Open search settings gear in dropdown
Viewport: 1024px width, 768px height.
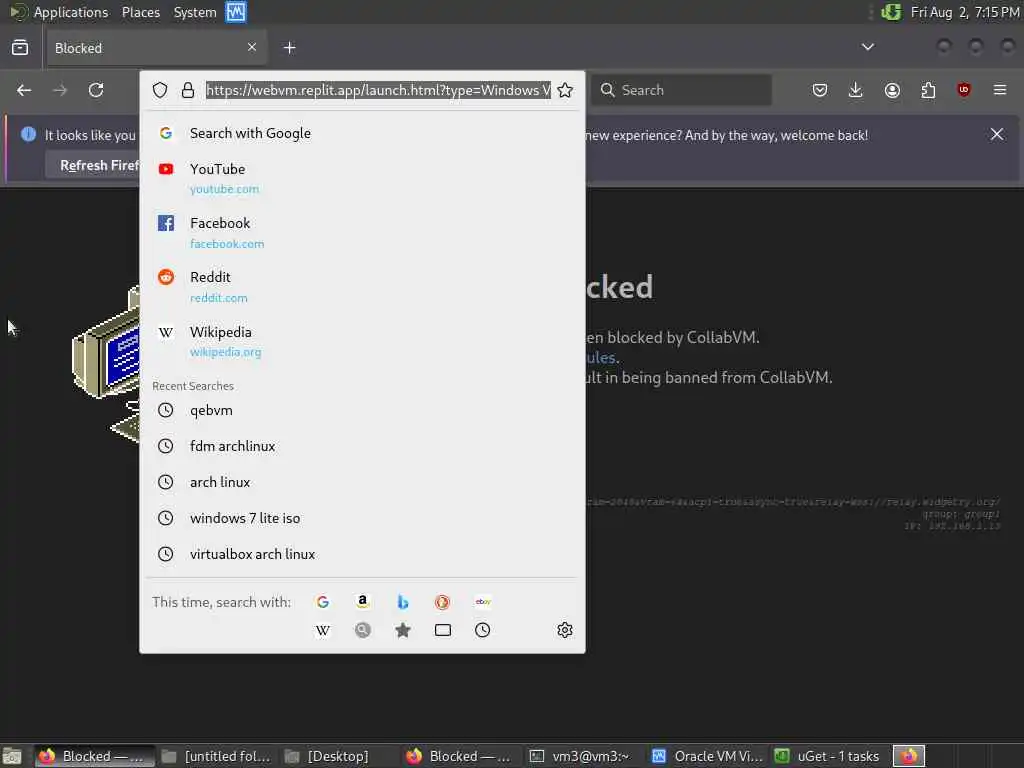click(x=565, y=630)
